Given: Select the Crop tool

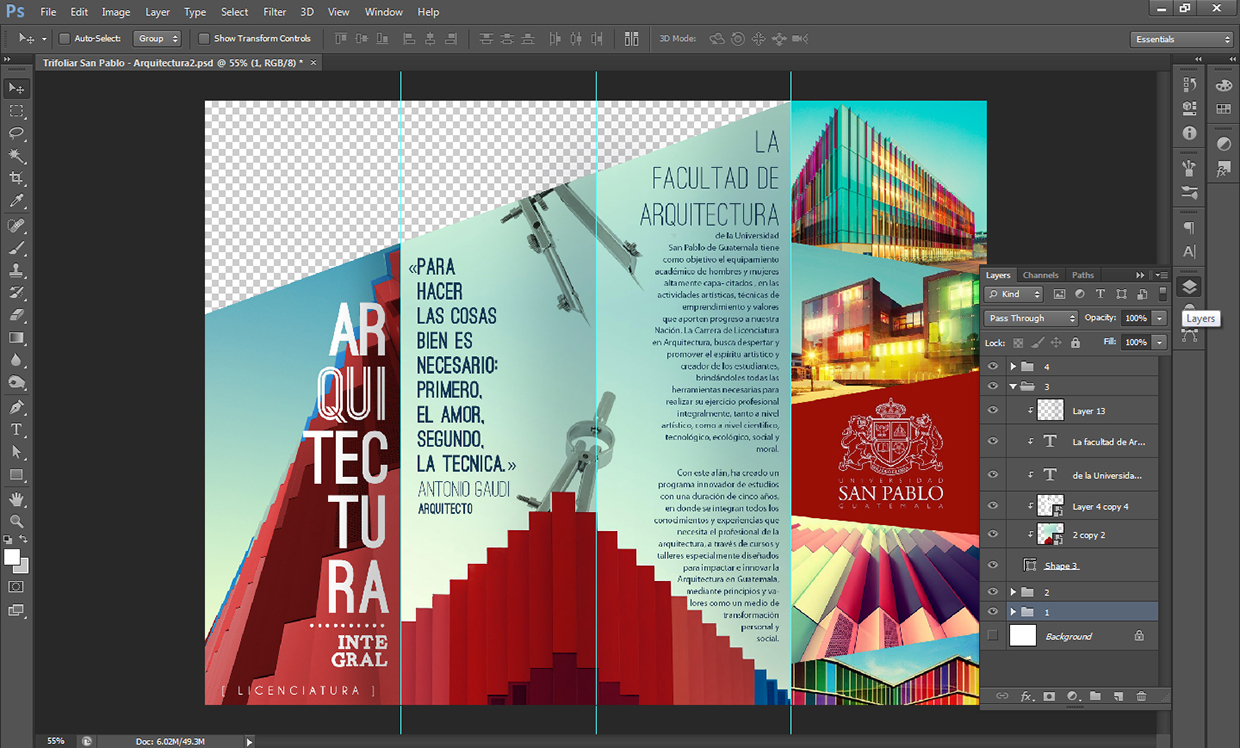Looking at the screenshot, I should tap(17, 179).
